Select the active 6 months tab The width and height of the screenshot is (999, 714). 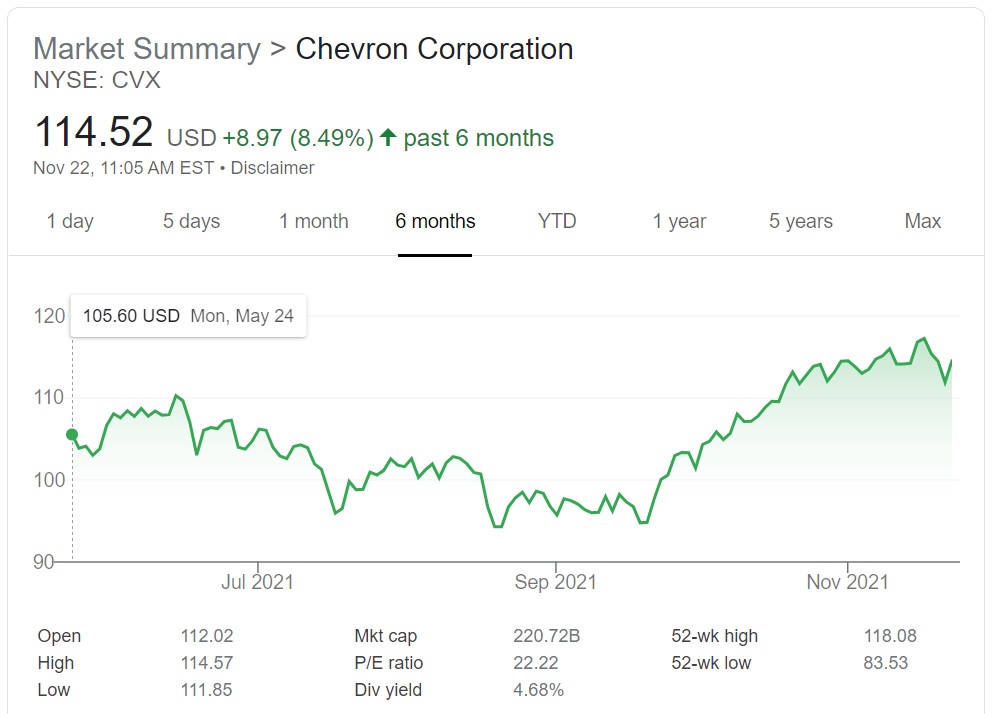435,221
